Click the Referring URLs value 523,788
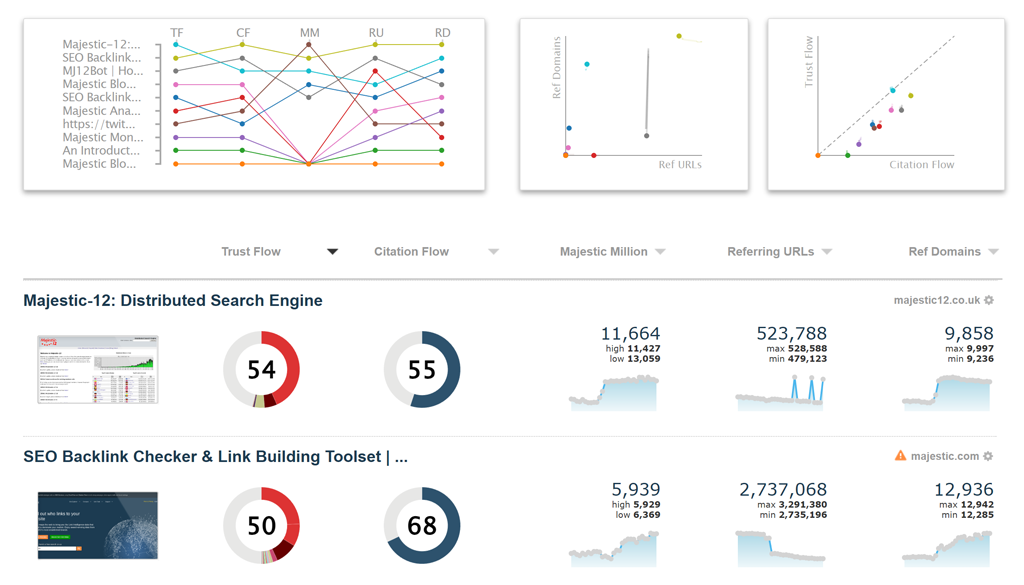 (792, 334)
